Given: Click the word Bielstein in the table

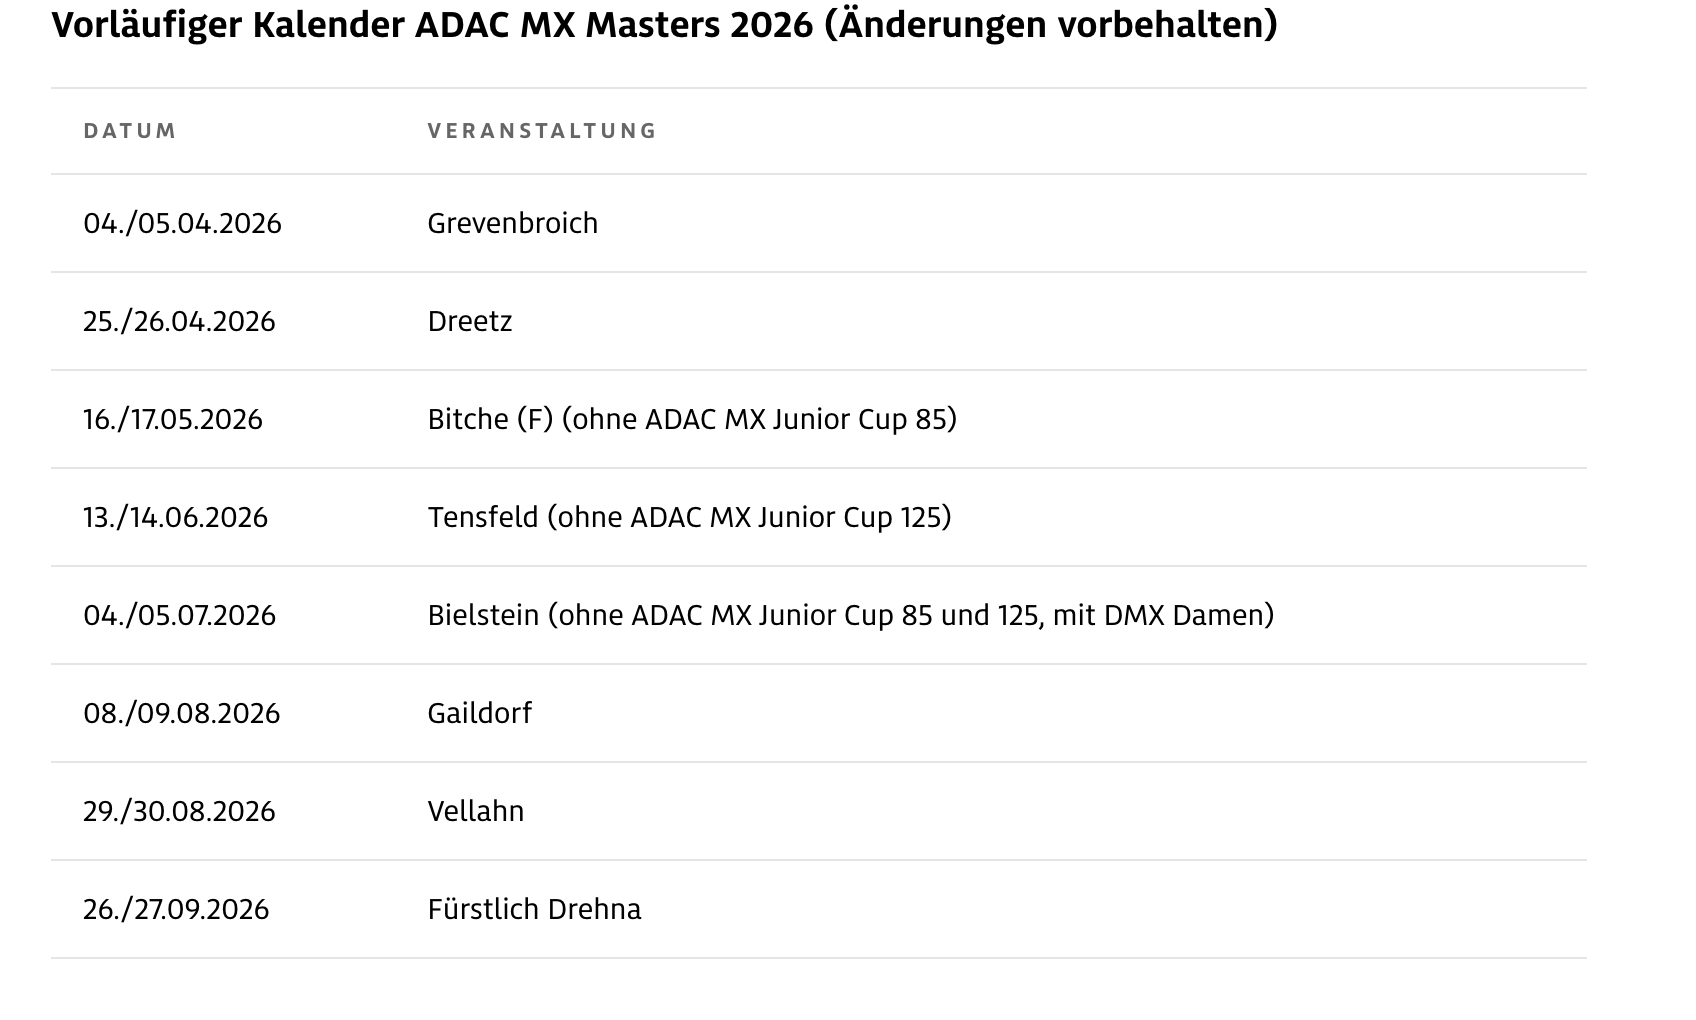Looking at the screenshot, I should (483, 615).
